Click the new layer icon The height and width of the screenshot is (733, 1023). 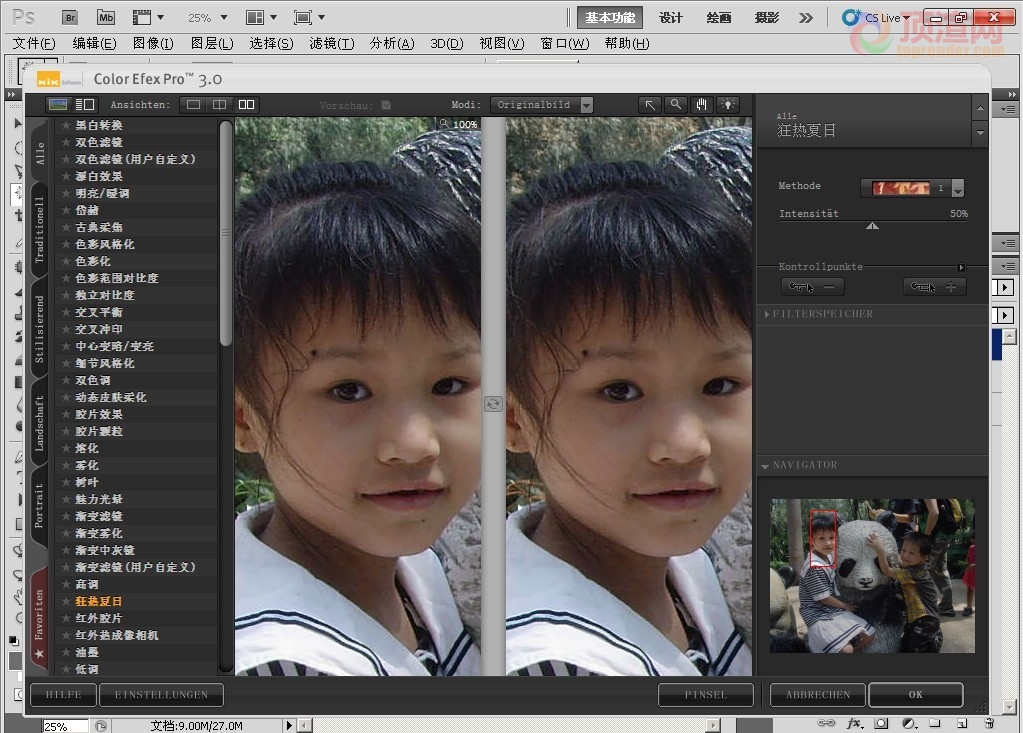pos(962,723)
